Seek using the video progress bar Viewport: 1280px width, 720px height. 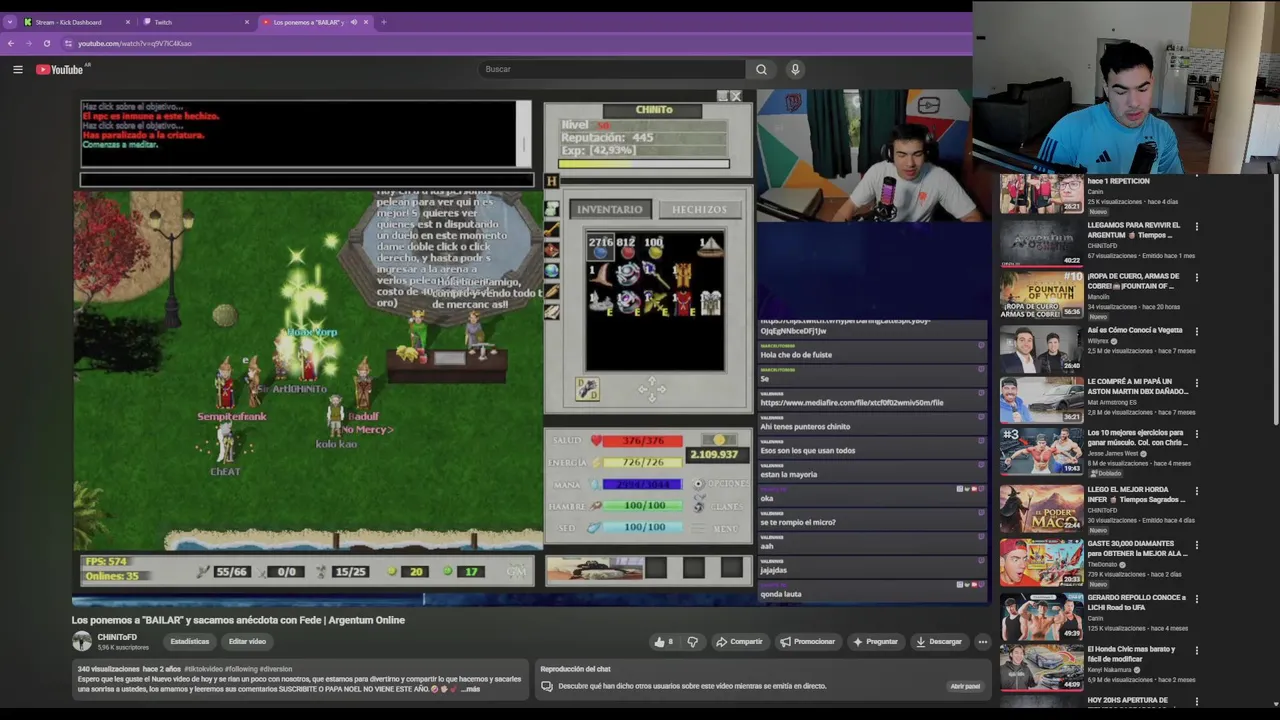tap(530, 600)
